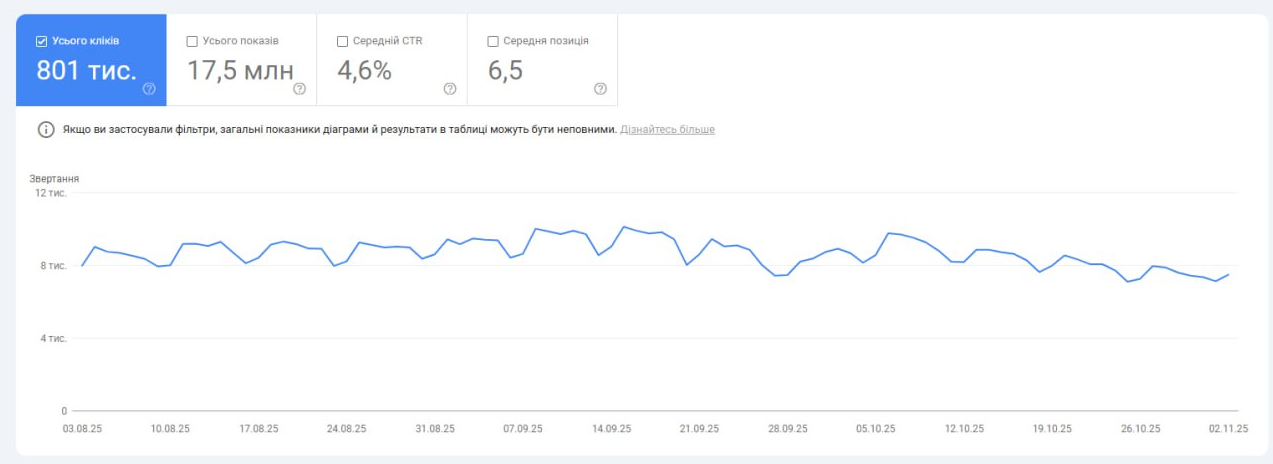Click the 14.09.25 date on the axis

pos(611,428)
